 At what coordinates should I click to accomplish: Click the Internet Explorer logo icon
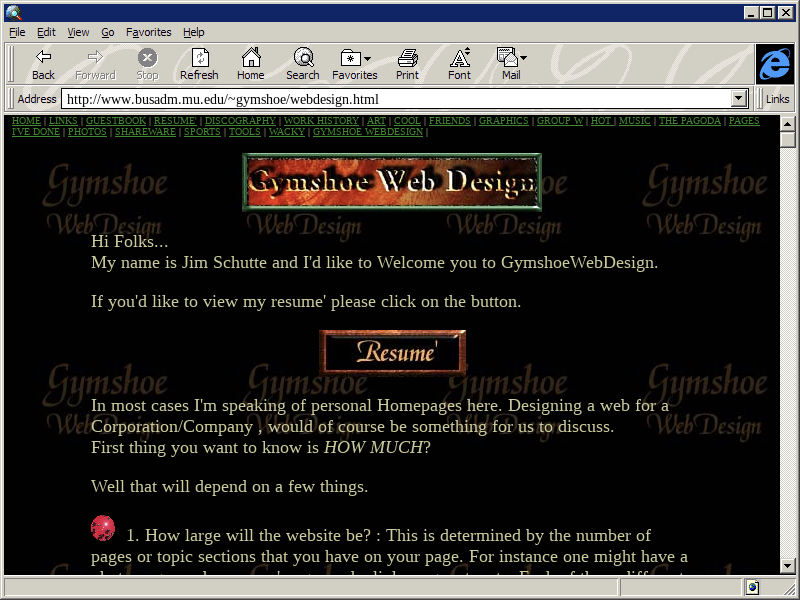pos(774,64)
